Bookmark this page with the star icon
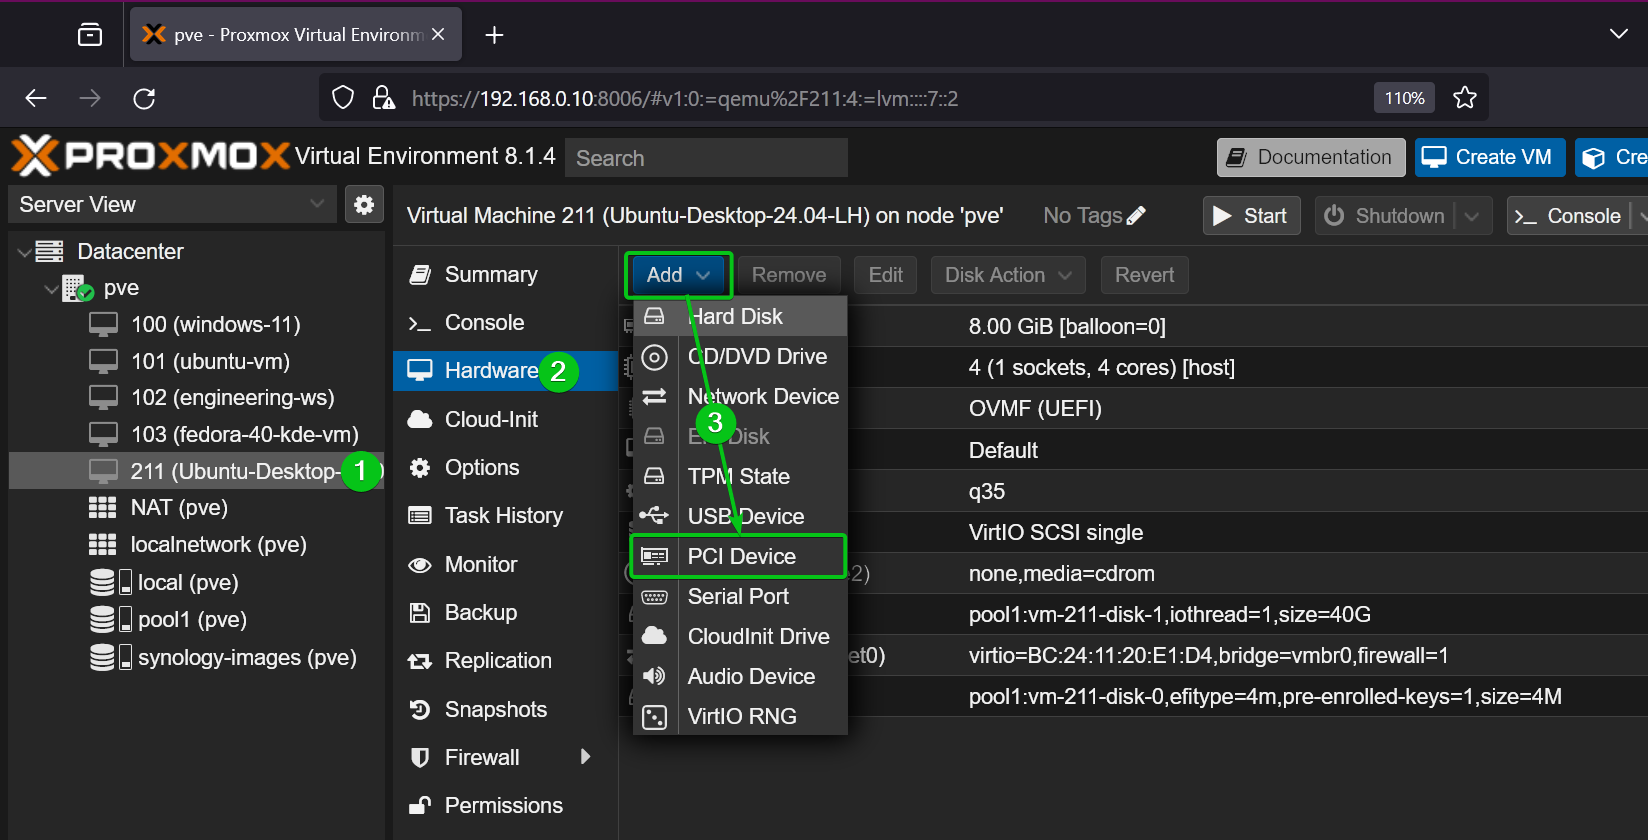 point(1465,98)
